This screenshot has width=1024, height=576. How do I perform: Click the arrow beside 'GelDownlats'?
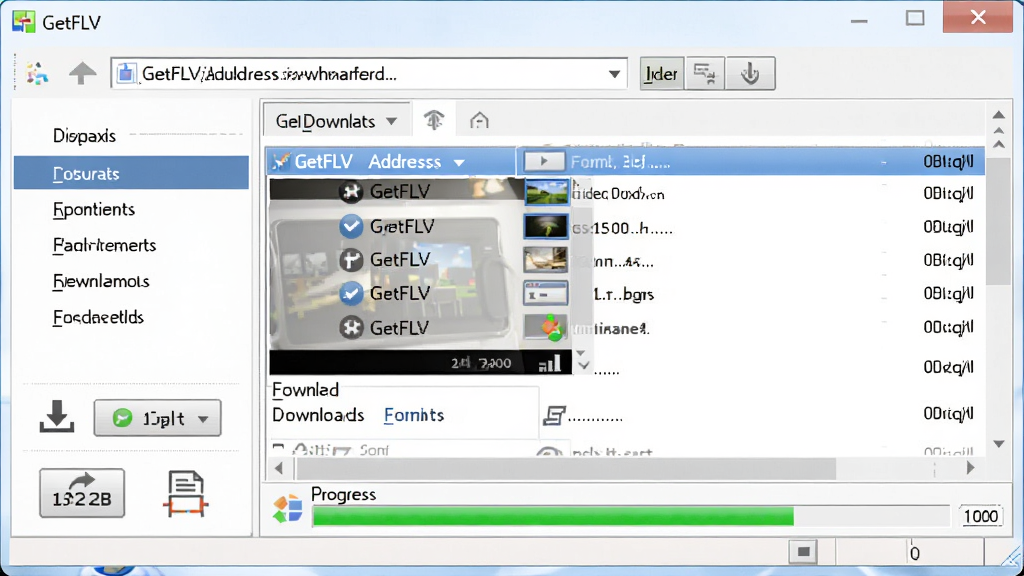coord(391,121)
